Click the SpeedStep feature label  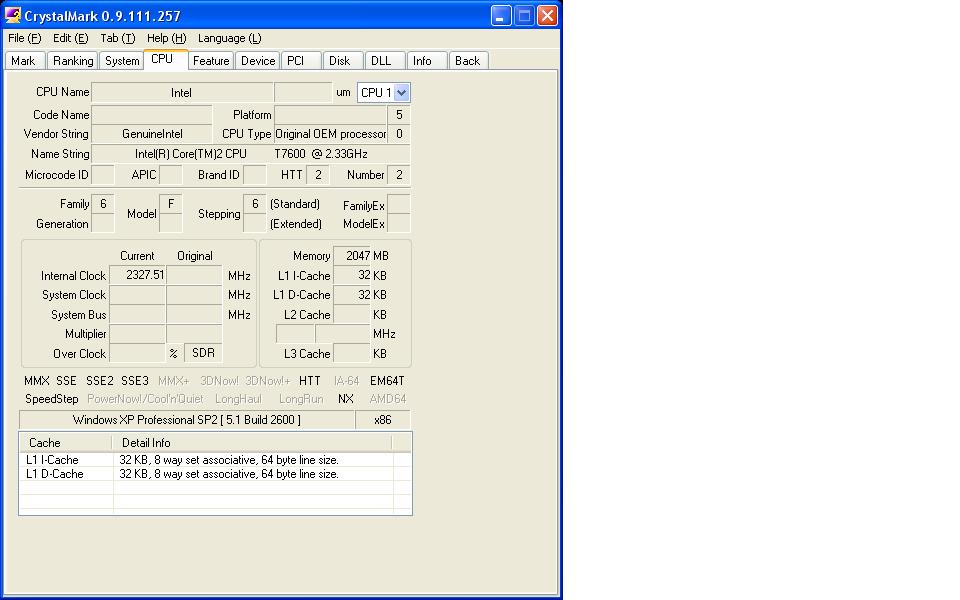(51, 399)
